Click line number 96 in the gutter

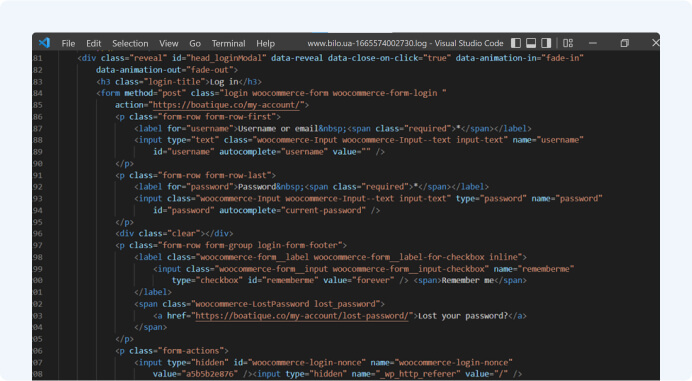click(38, 234)
